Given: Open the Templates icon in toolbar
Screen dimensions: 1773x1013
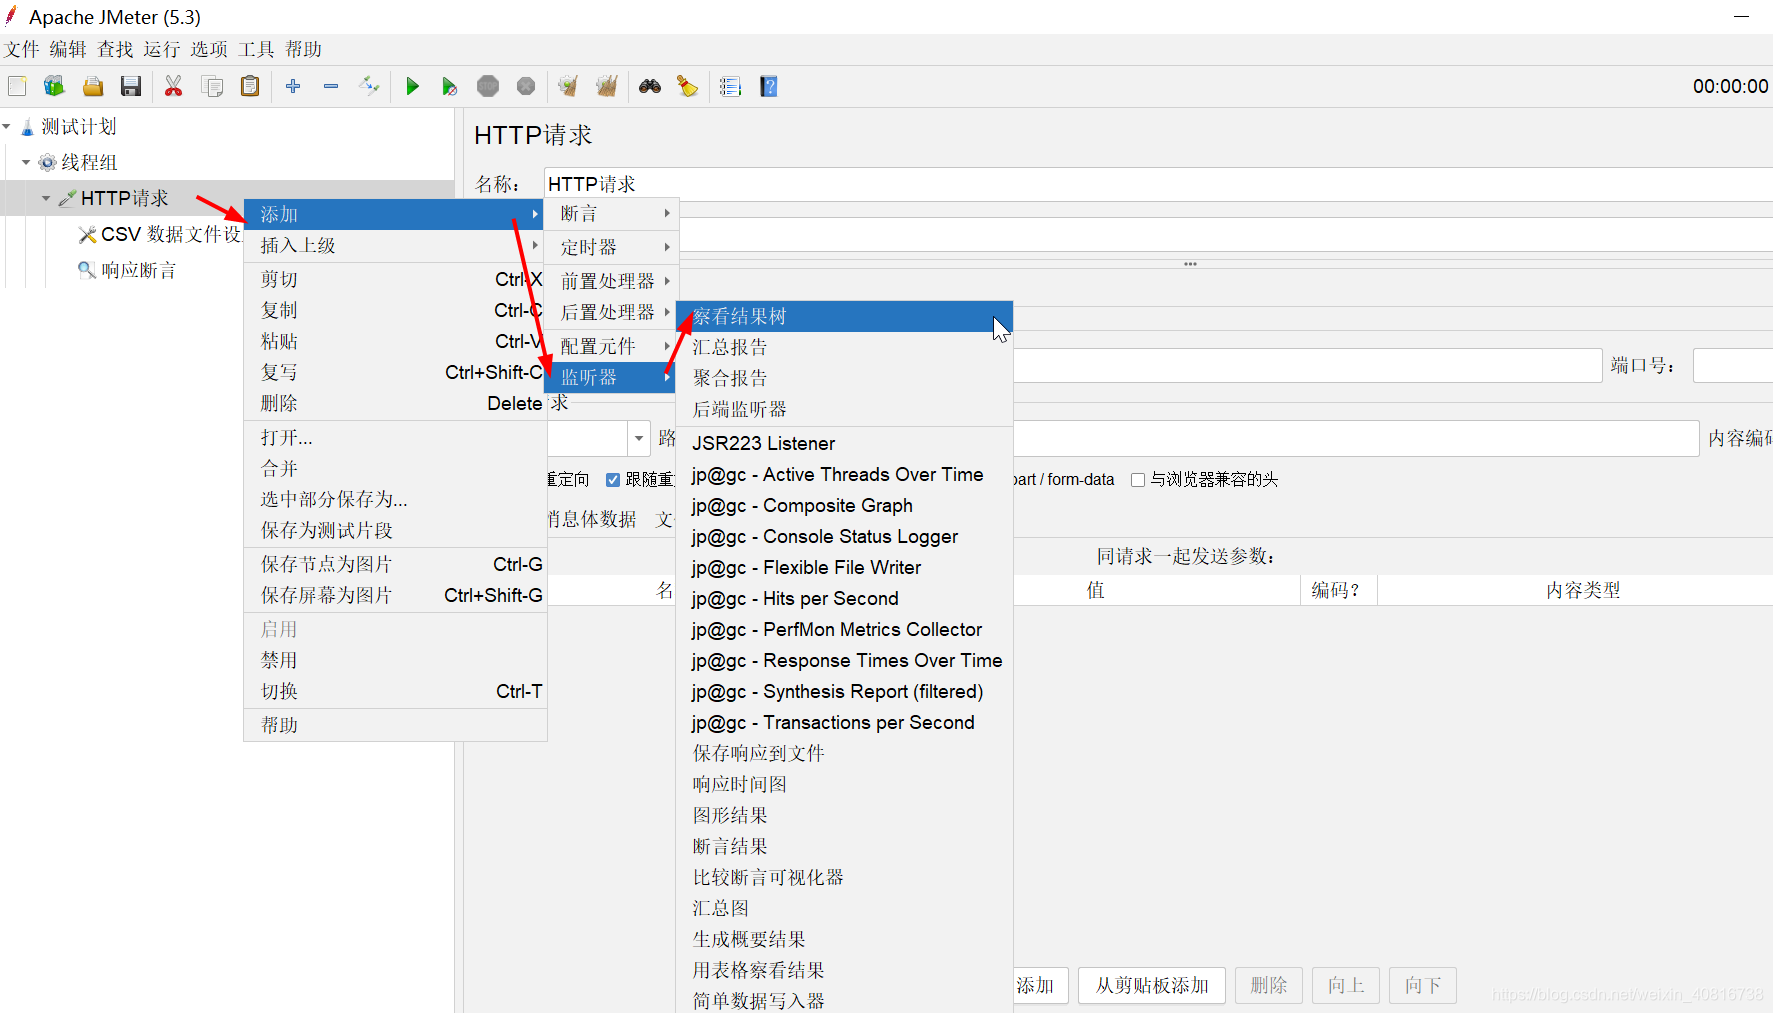Looking at the screenshot, I should click(x=54, y=87).
